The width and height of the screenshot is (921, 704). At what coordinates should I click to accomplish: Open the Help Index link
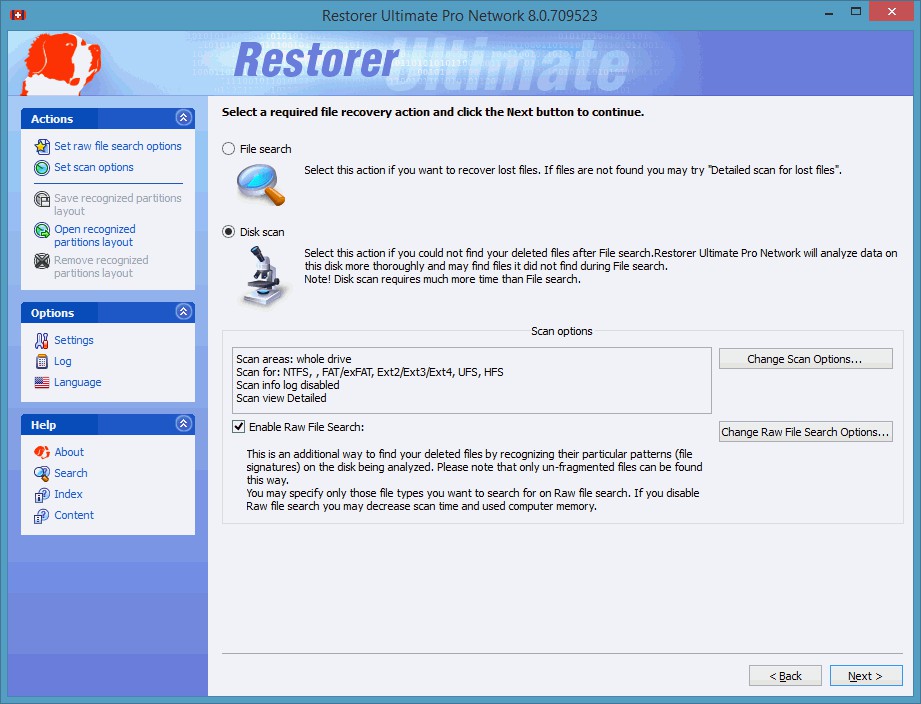pyautogui.click(x=68, y=494)
